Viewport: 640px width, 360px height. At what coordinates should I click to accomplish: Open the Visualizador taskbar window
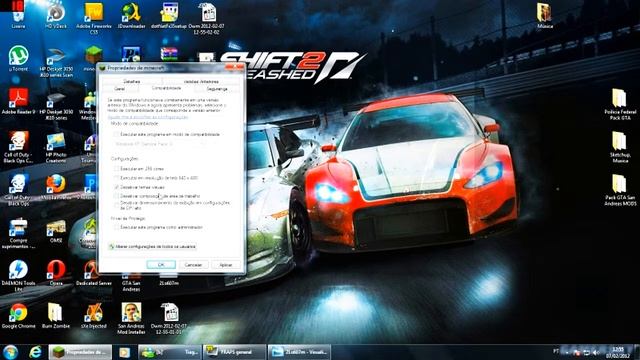pyautogui.click(x=299, y=352)
